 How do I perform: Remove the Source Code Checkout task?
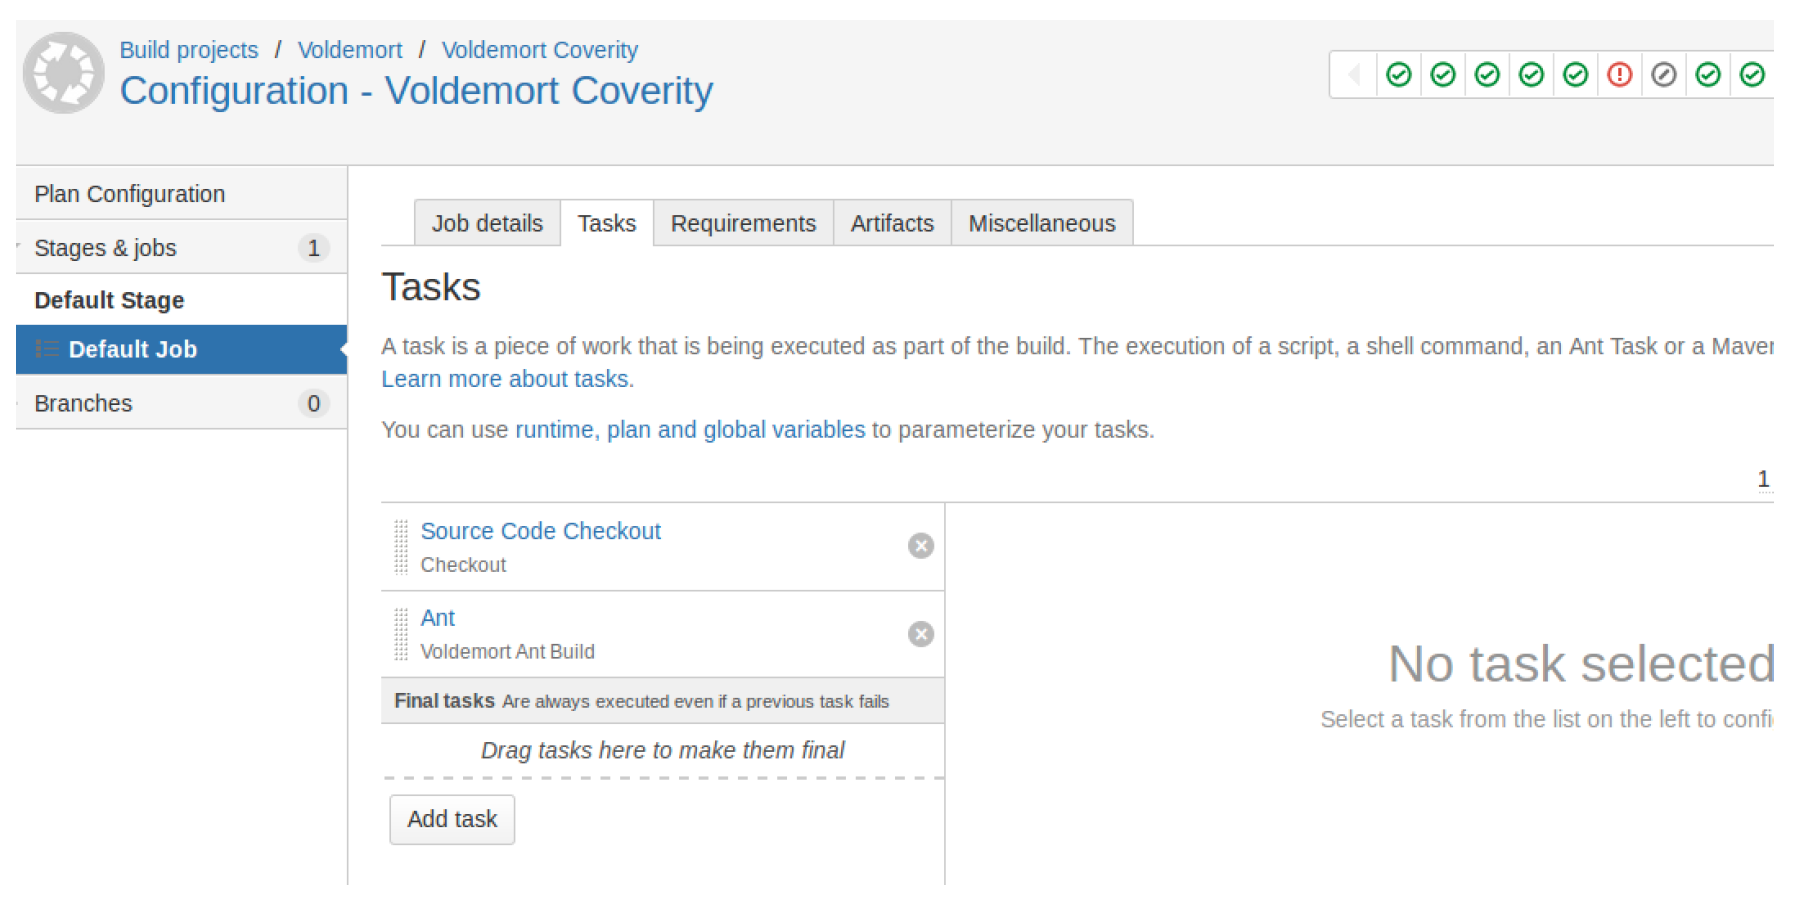pyautogui.click(x=920, y=546)
